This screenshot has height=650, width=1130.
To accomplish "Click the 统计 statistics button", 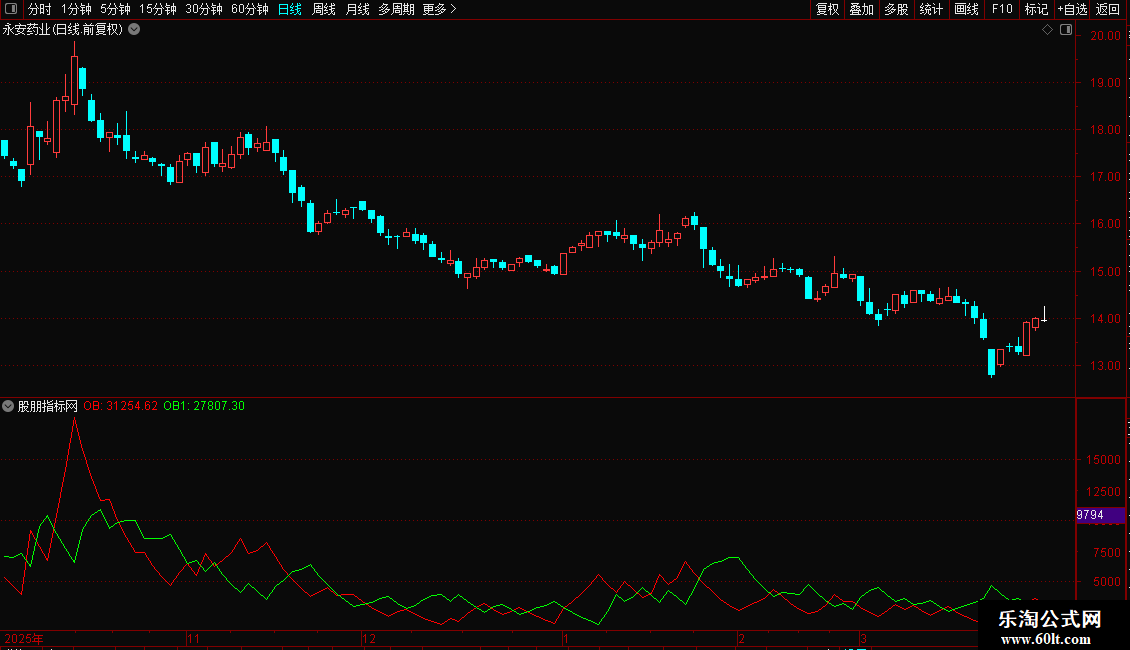I will (x=931, y=9).
